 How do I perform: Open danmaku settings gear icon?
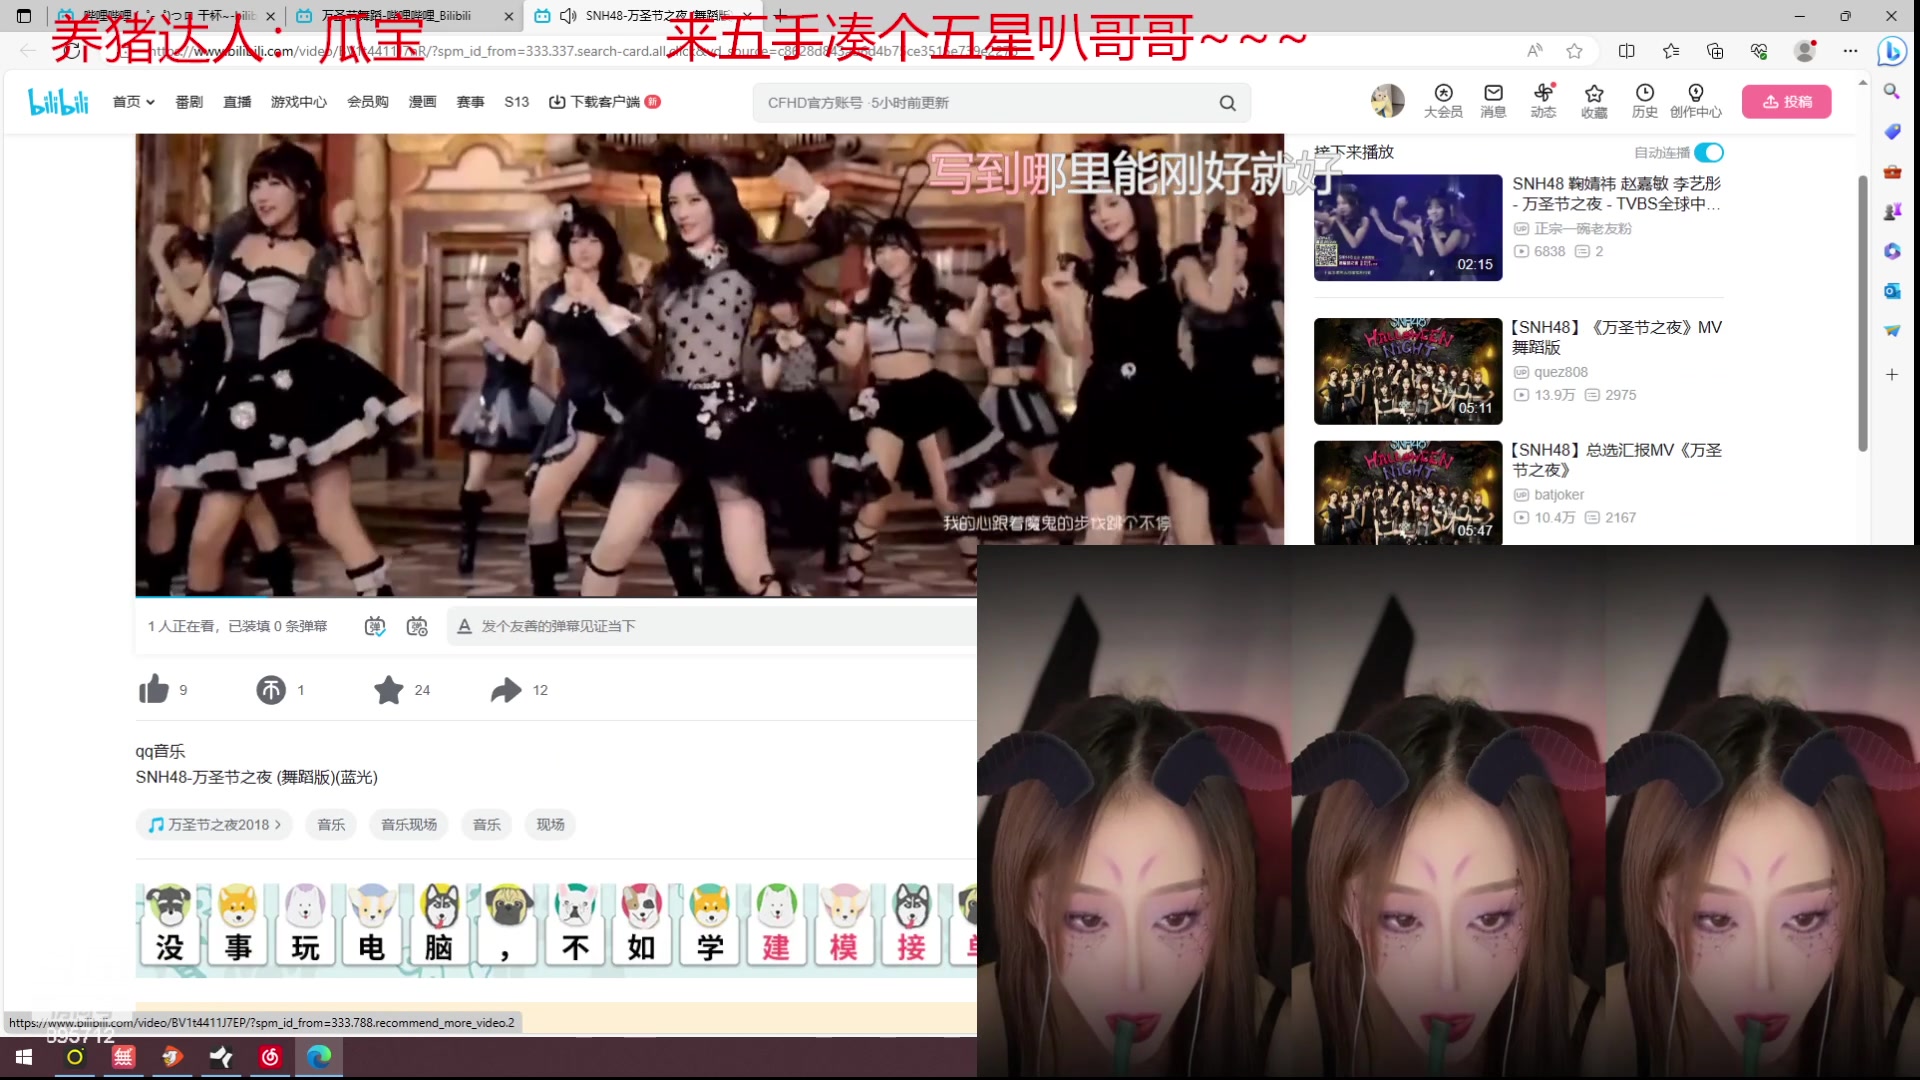417,626
